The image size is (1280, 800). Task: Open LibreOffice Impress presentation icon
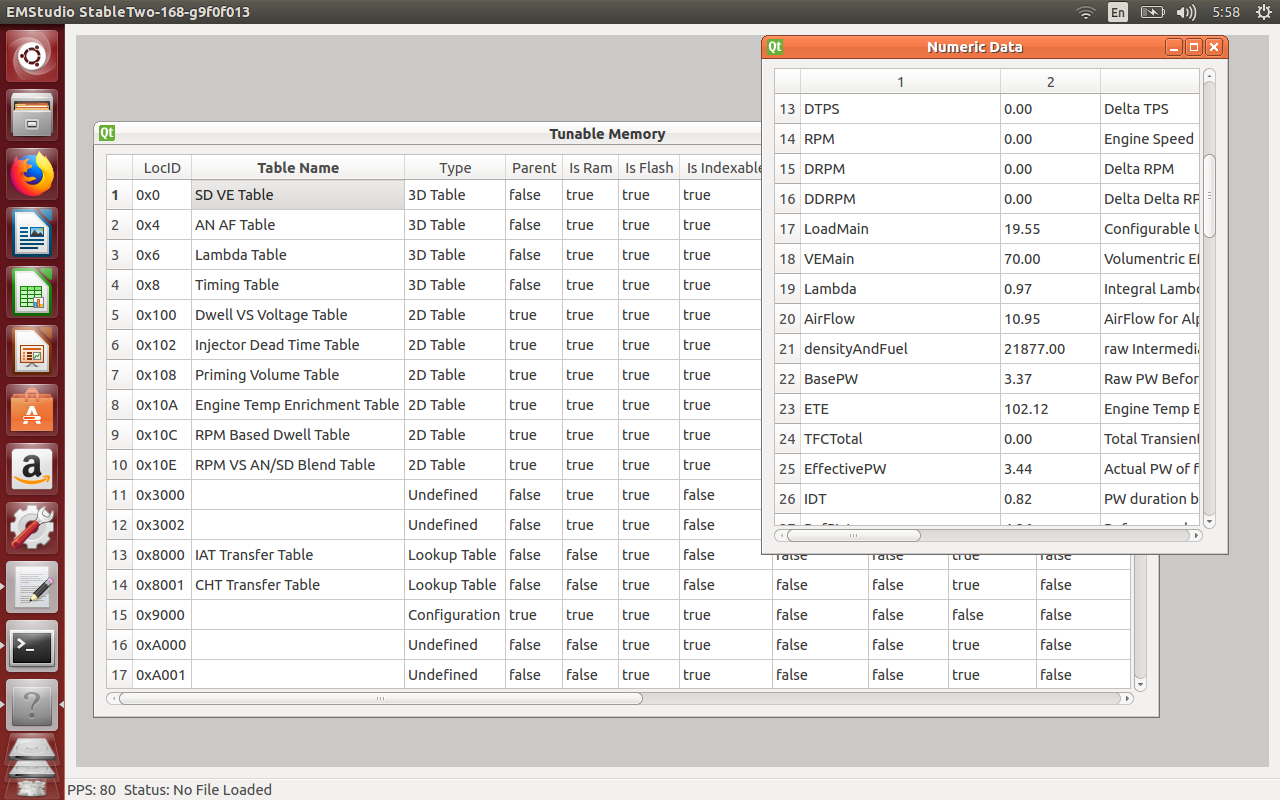click(32, 353)
